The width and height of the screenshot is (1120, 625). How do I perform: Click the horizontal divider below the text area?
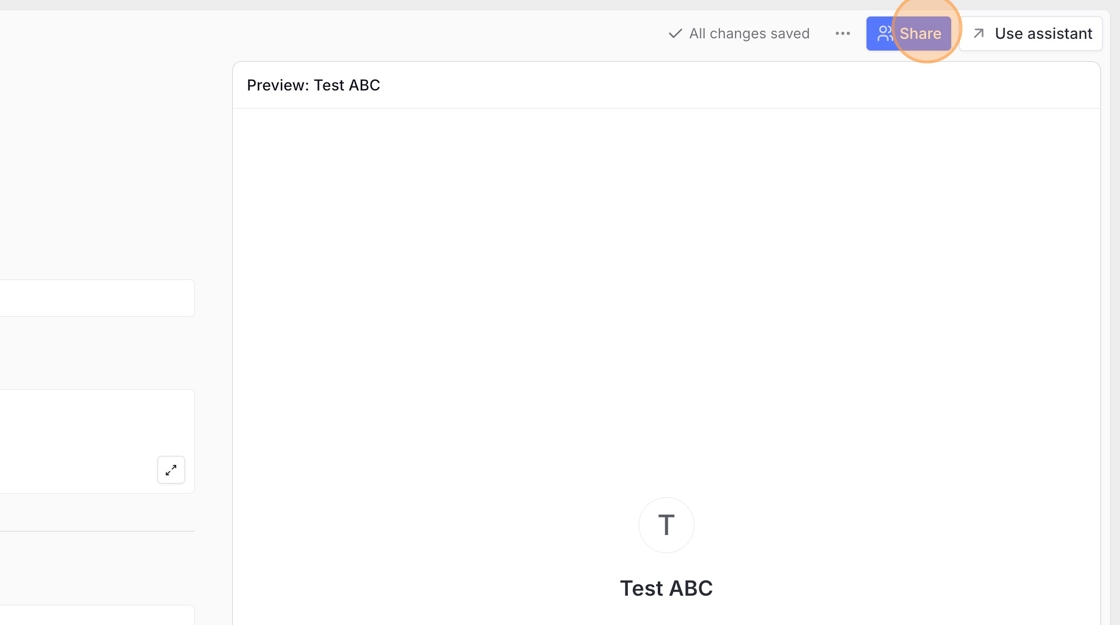95,531
